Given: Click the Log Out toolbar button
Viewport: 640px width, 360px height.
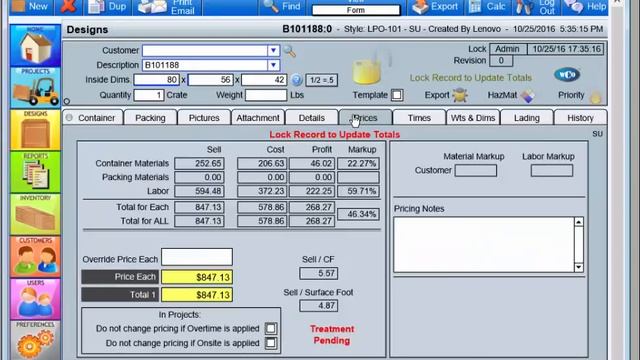Looking at the screenshot, I should (x=536, y=7).
